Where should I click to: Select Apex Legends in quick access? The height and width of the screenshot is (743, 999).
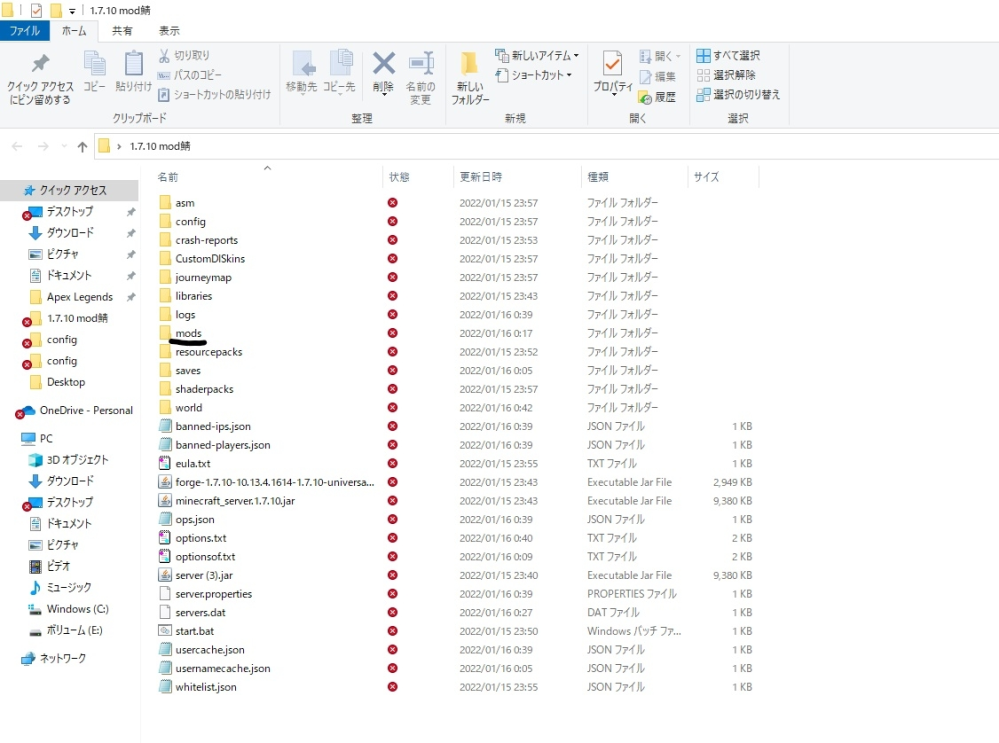[x=79, y=297]
